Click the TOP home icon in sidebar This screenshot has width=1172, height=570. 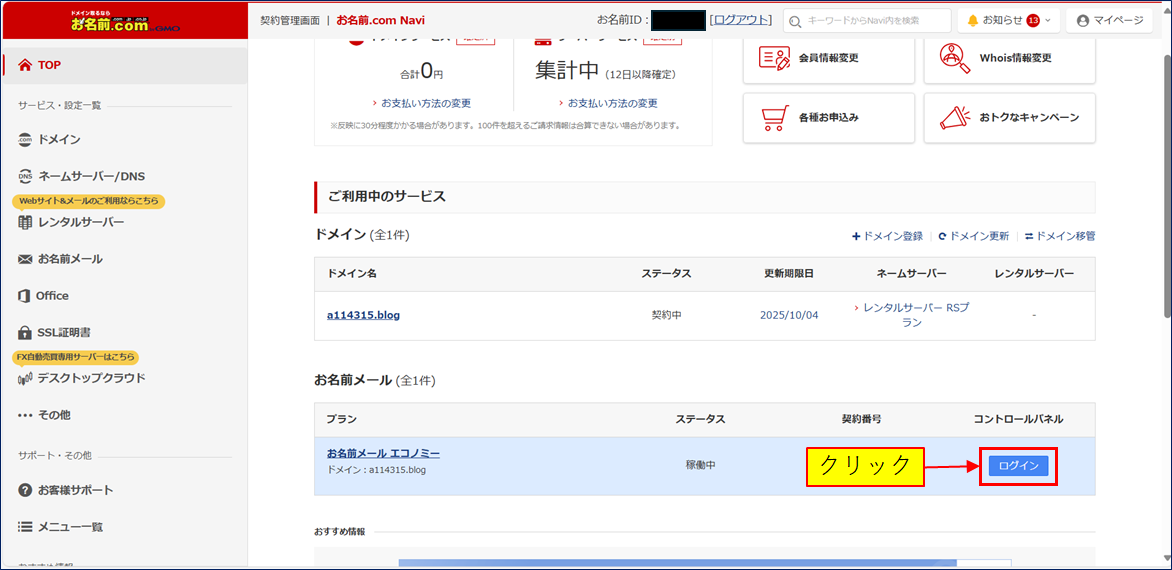(x=25, y=65)
